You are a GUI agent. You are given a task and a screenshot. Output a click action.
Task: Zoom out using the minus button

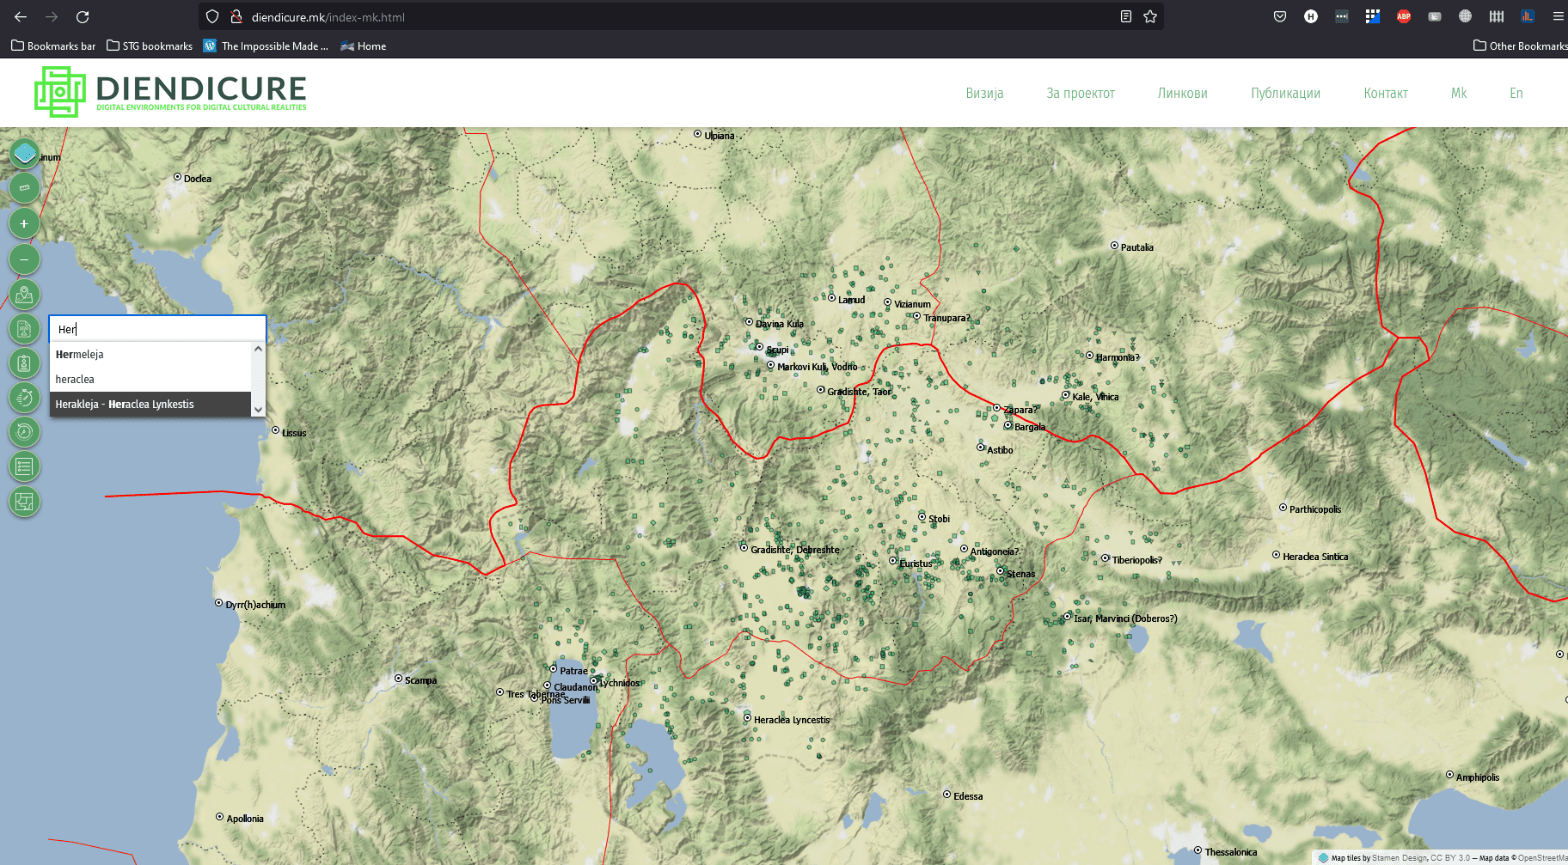(x=24, y=259)
